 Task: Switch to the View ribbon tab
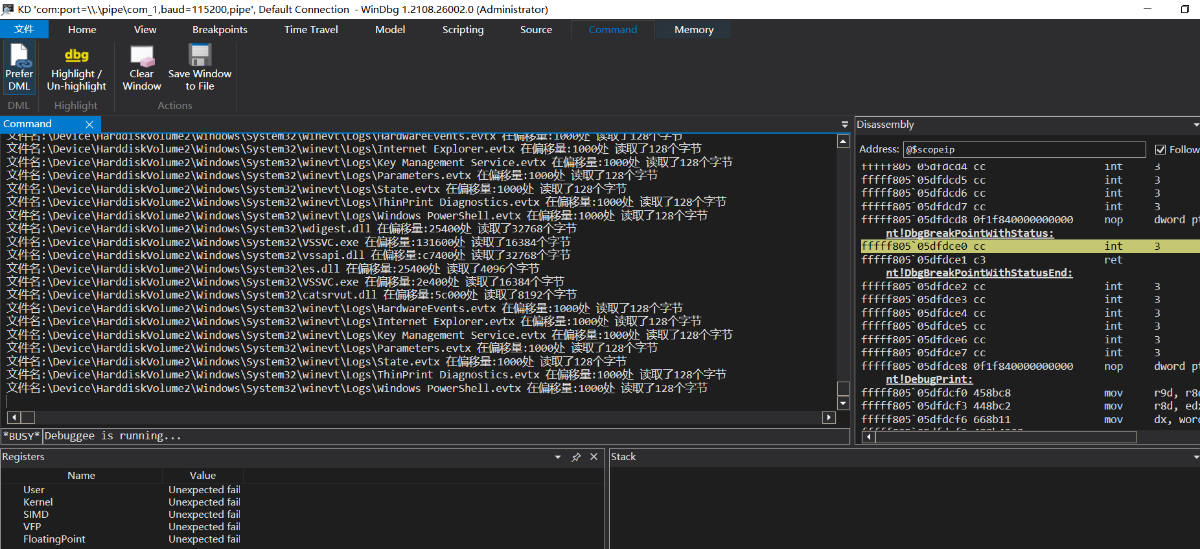point(145,29)
